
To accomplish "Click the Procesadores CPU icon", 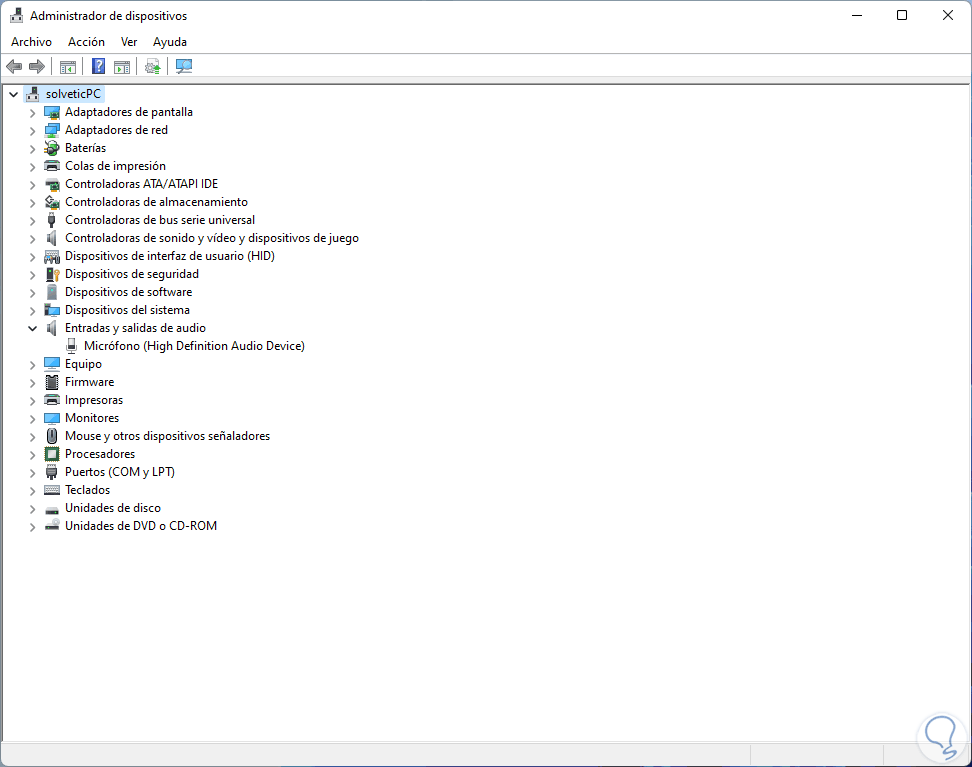I will tap(52, 454).
